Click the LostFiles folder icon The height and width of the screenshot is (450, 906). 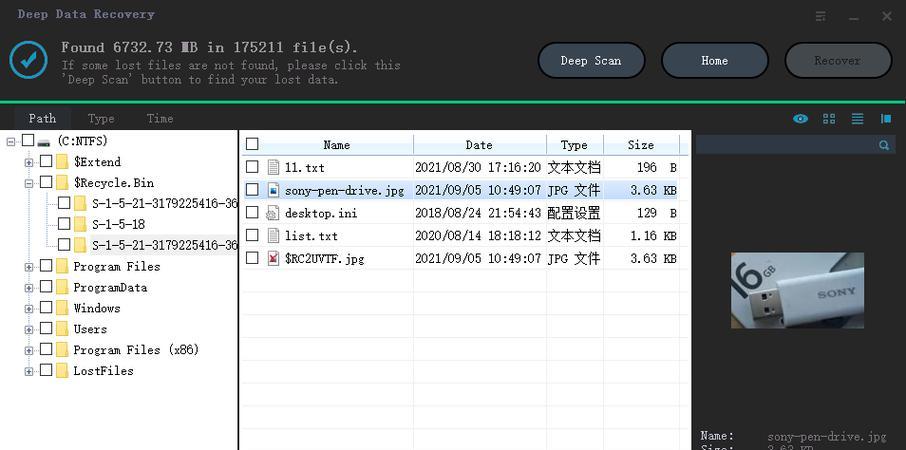[x=62, y=370]
